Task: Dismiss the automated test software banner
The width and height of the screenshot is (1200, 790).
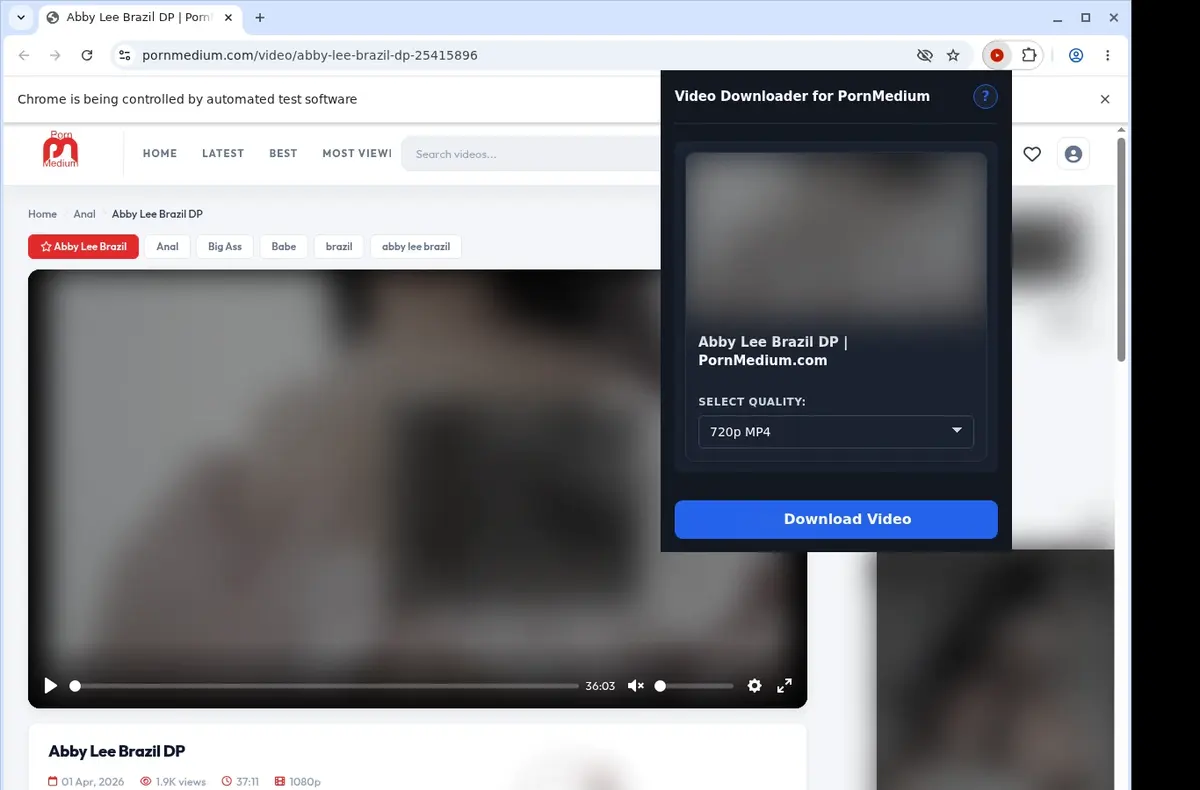Action: [1105, 99]
